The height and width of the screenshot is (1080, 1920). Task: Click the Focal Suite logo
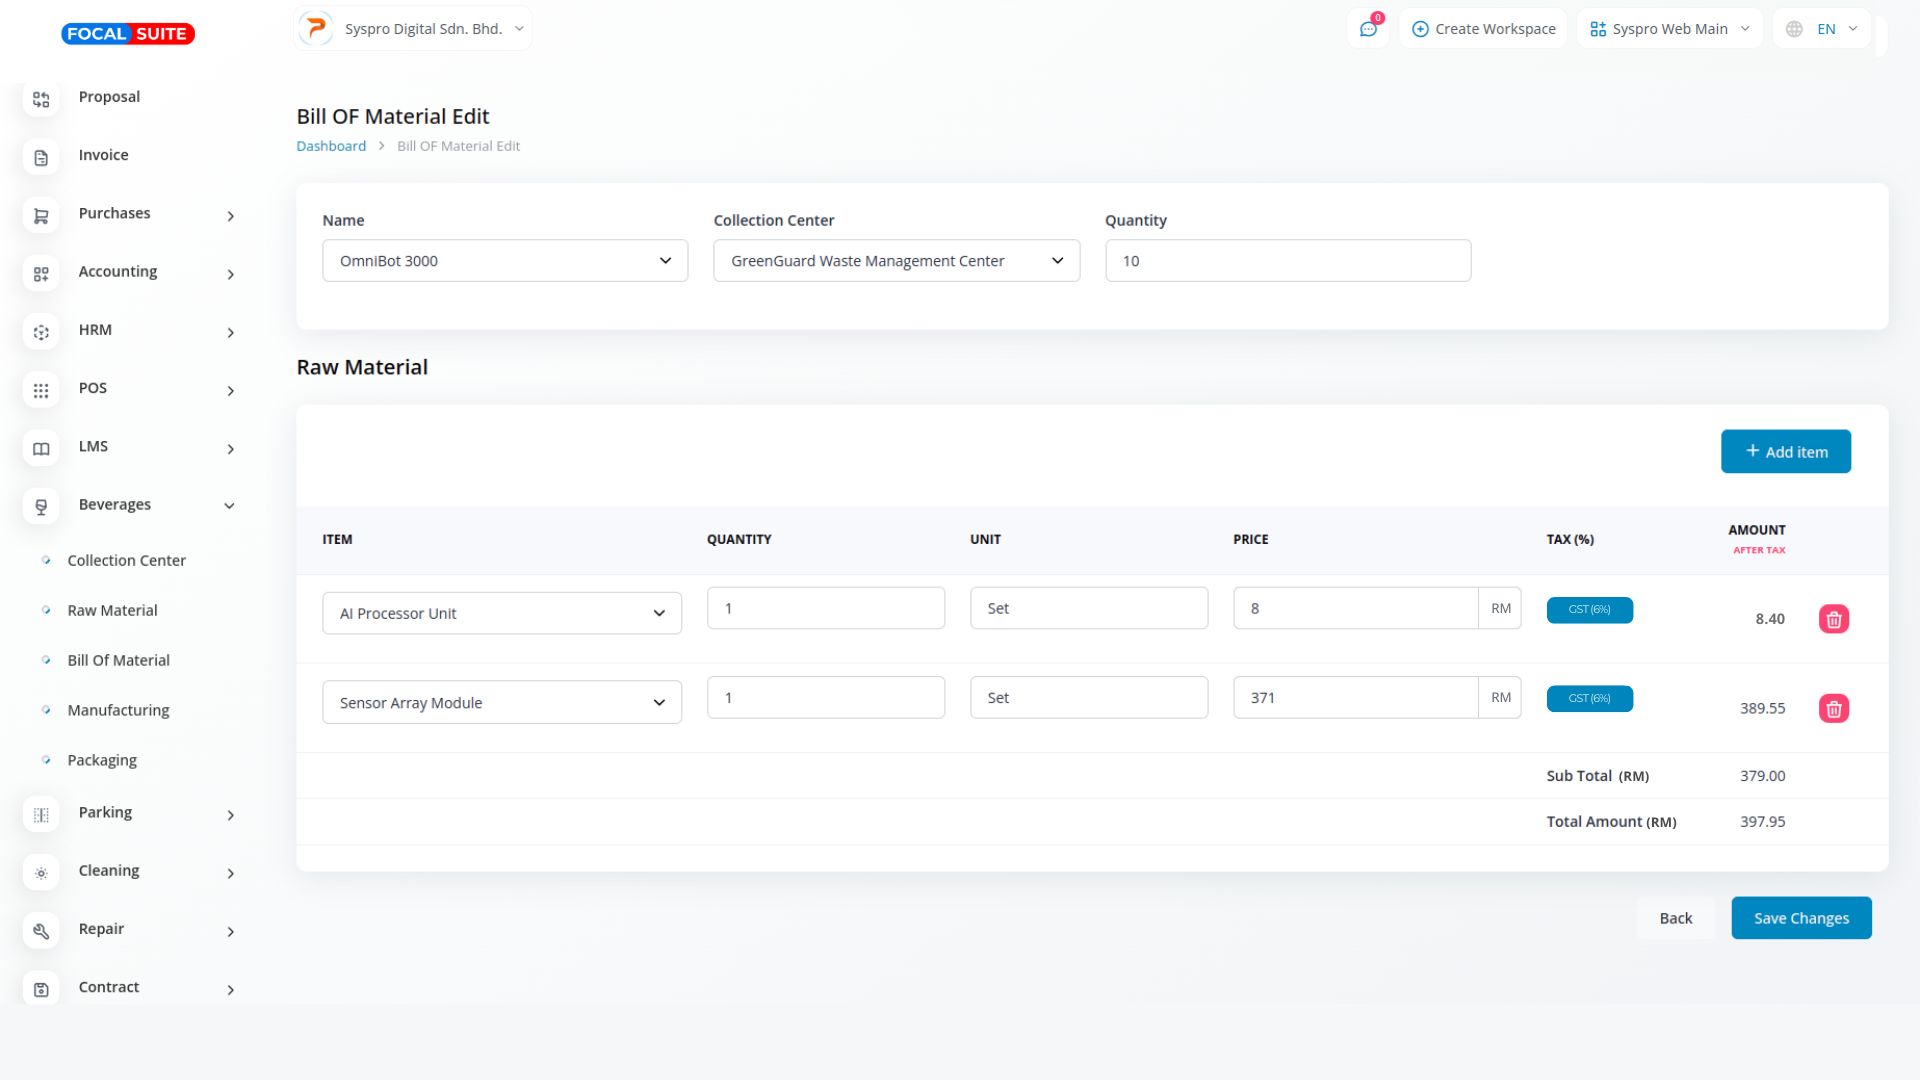pyautogui.click(x=128, y=34)
